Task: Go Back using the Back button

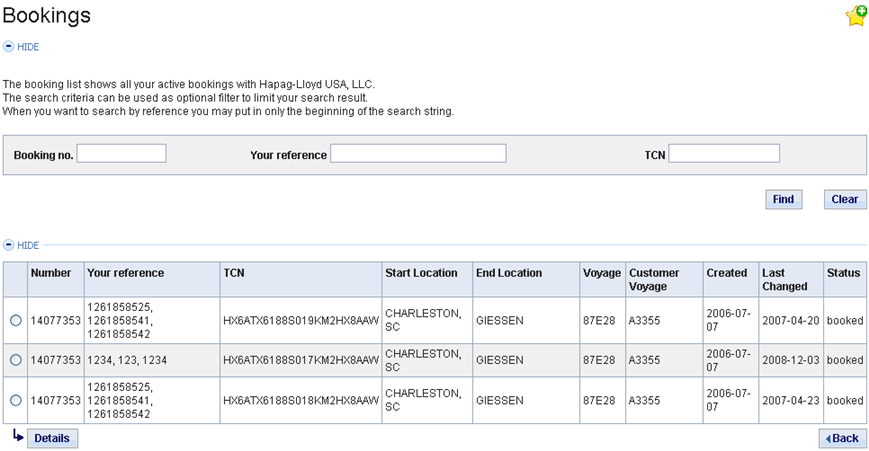Action: (x=842, y=438)
